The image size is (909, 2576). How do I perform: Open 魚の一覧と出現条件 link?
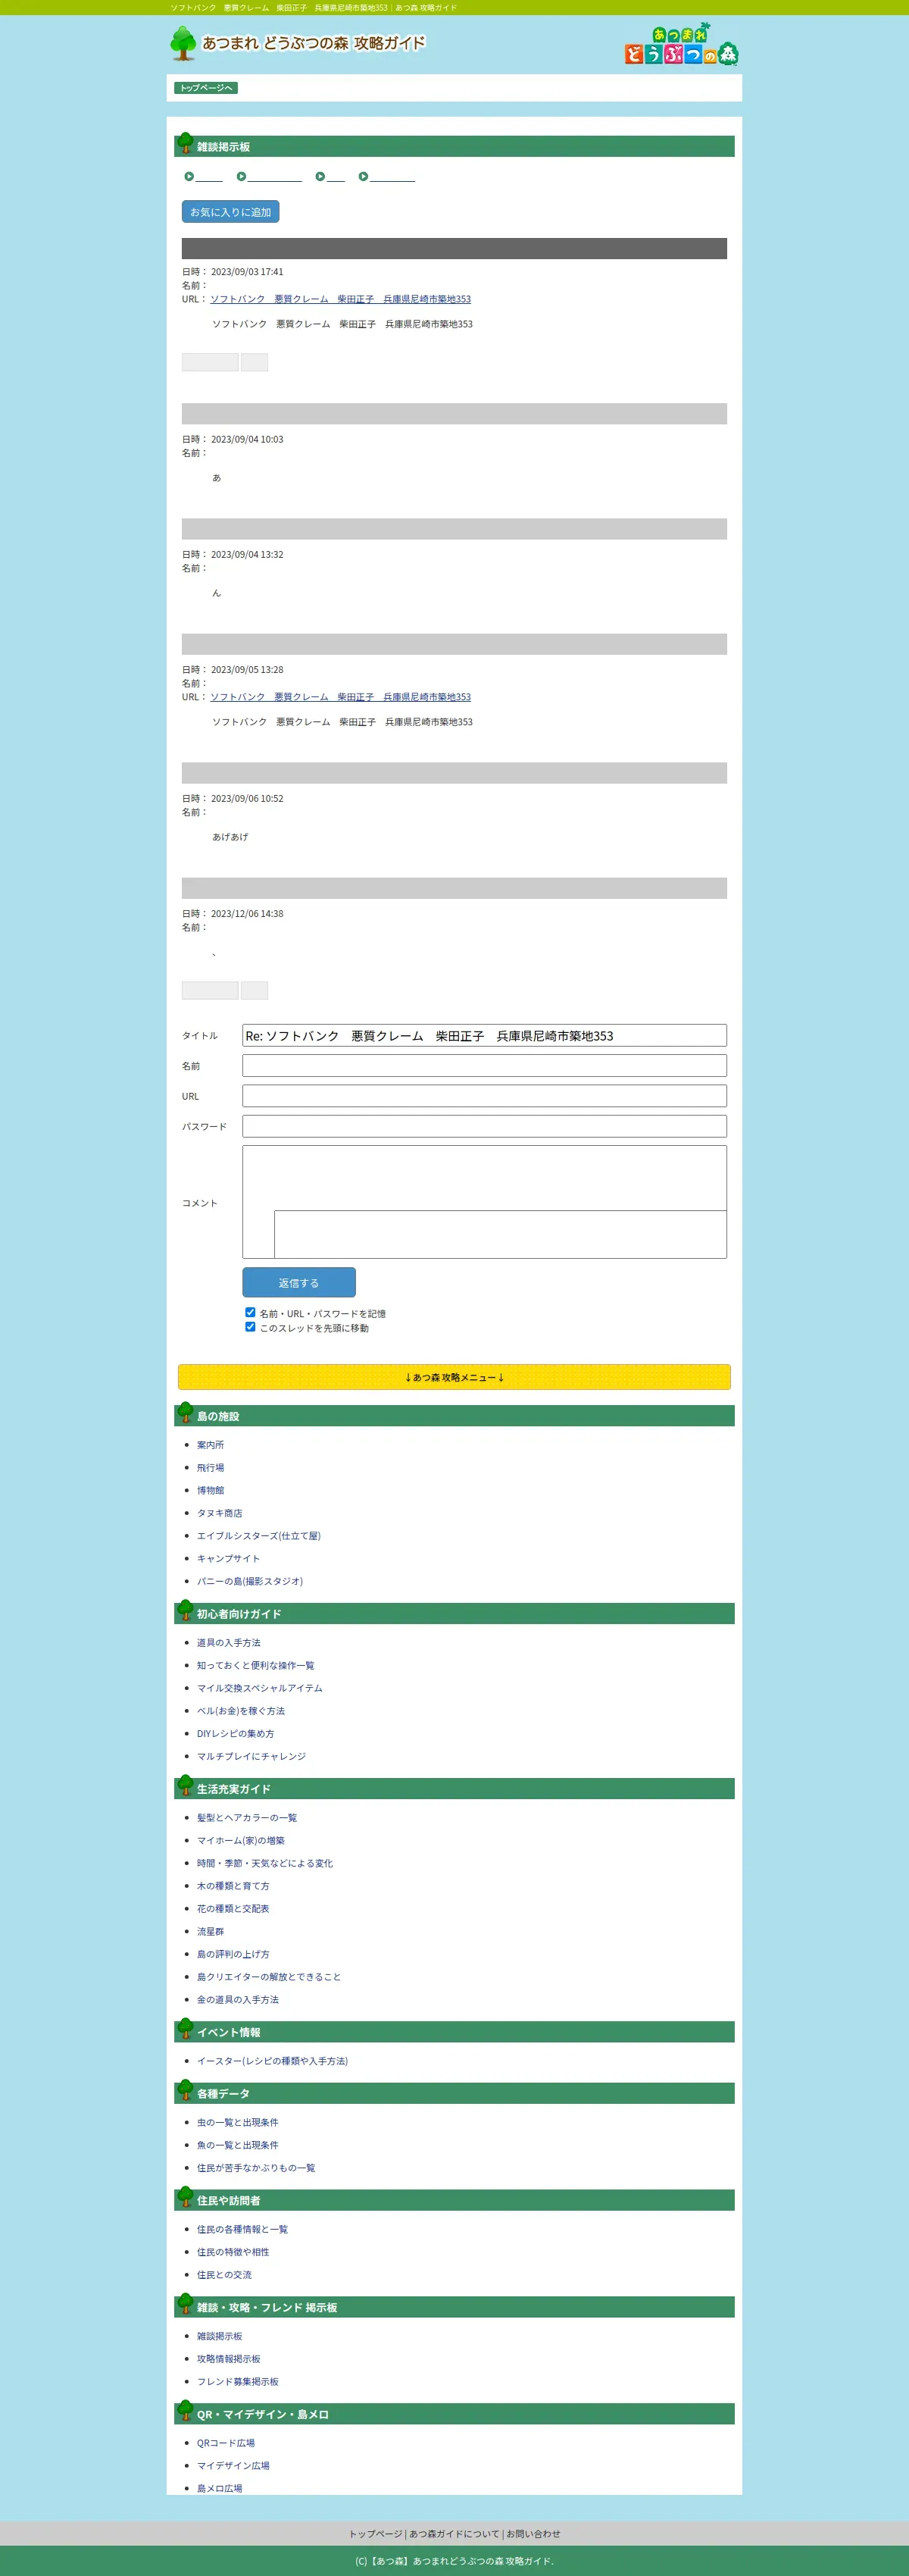click(x=238, y=2145)
